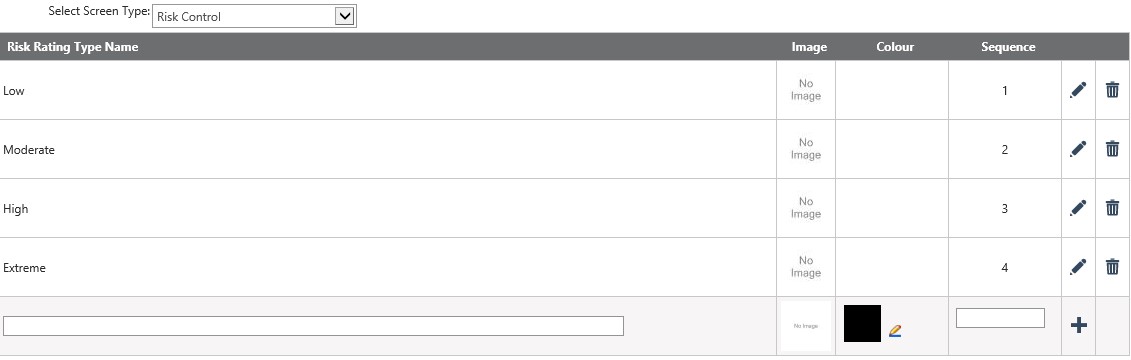Click the Risk Rating Type Name header
The height and width of the screenshot is (360, 1131).
coord(72,47)
